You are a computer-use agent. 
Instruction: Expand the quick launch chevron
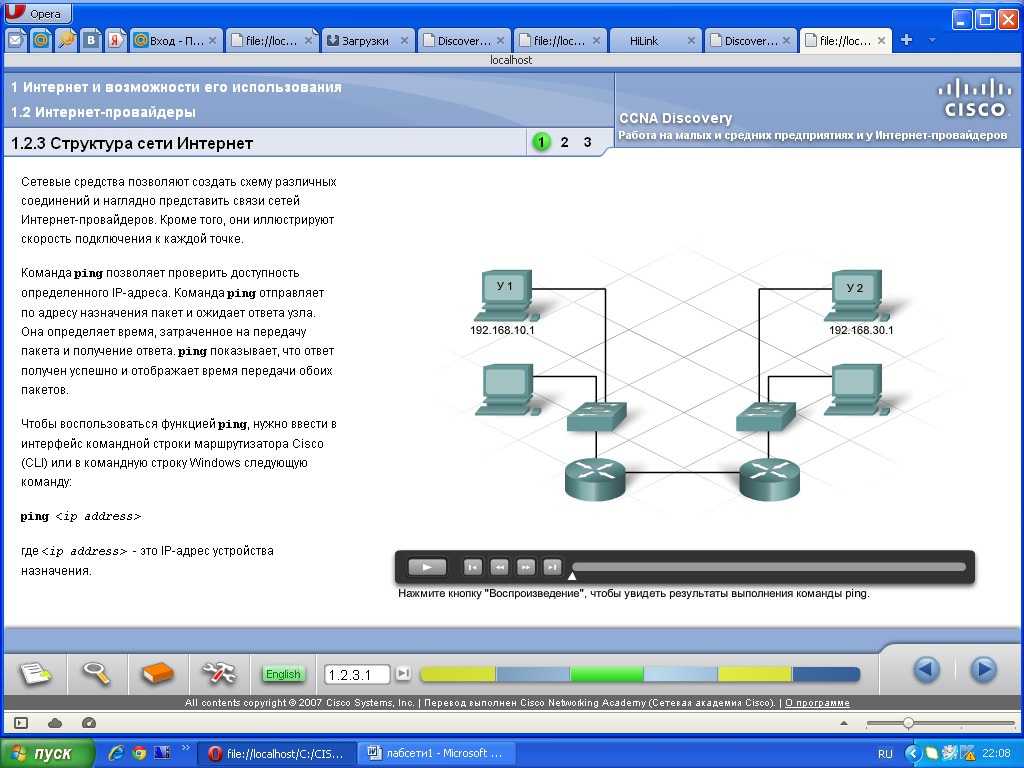[185, 748]
